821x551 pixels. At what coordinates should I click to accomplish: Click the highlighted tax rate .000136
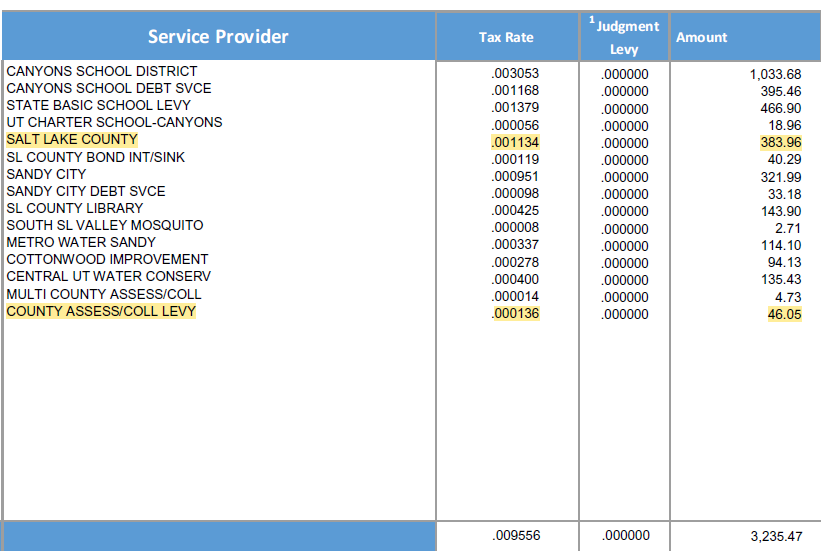[x=515, y=314]
